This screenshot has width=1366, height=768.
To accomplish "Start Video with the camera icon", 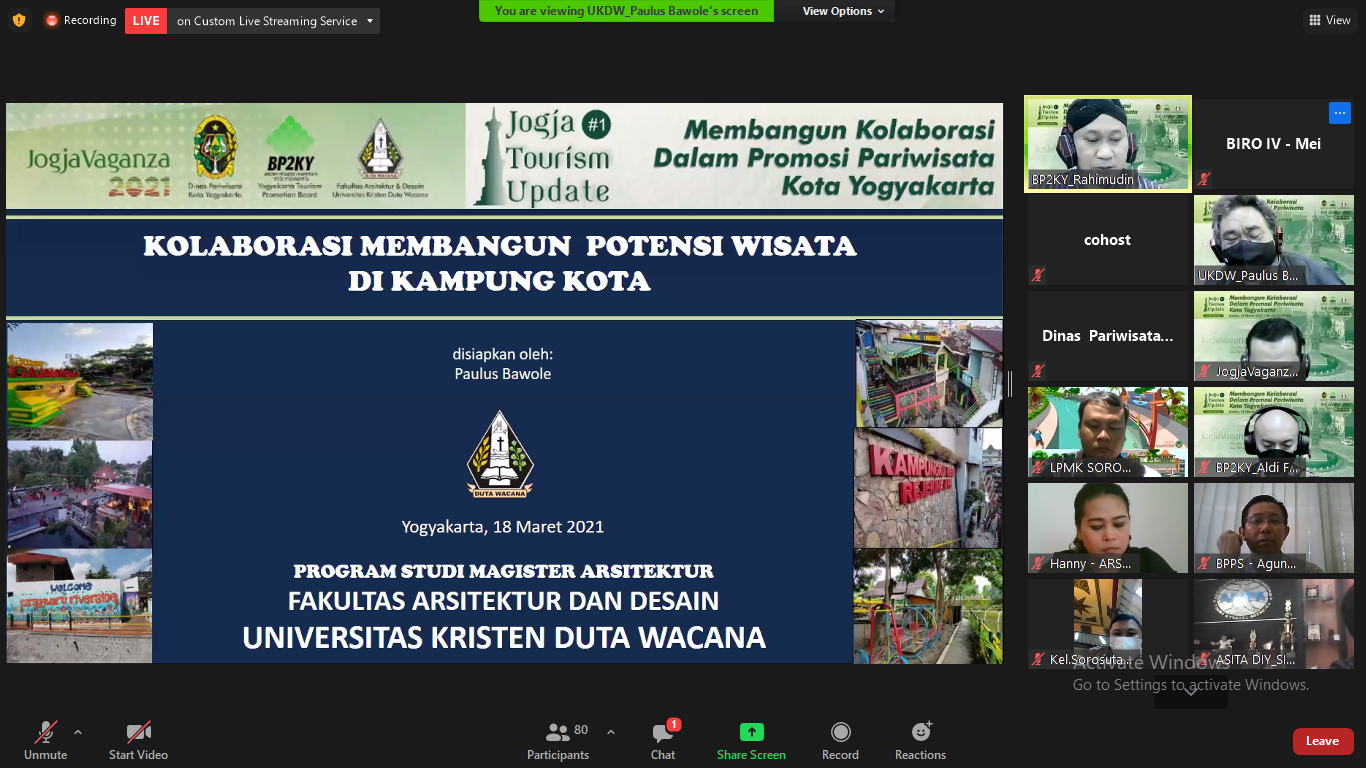I will (138, 740).
